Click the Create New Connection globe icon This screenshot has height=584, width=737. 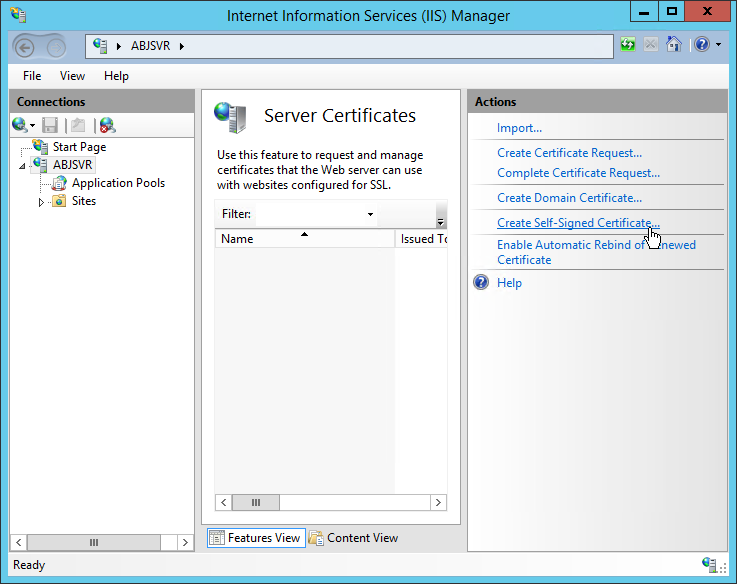point(19,125)
